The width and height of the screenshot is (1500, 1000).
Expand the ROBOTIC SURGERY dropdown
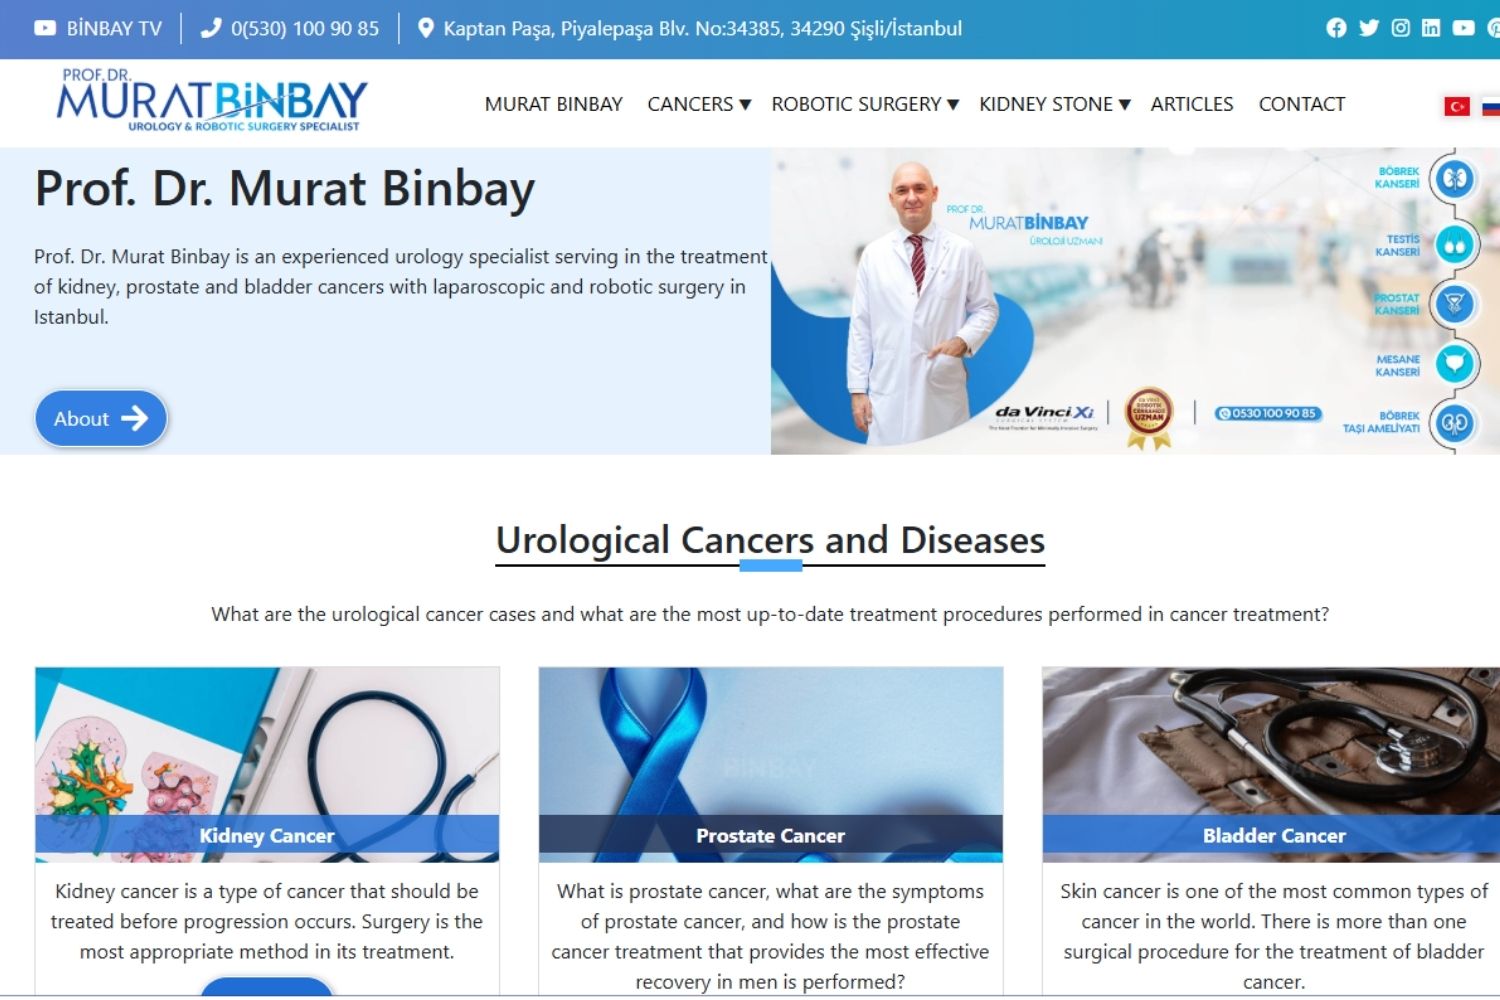point(864,104)
